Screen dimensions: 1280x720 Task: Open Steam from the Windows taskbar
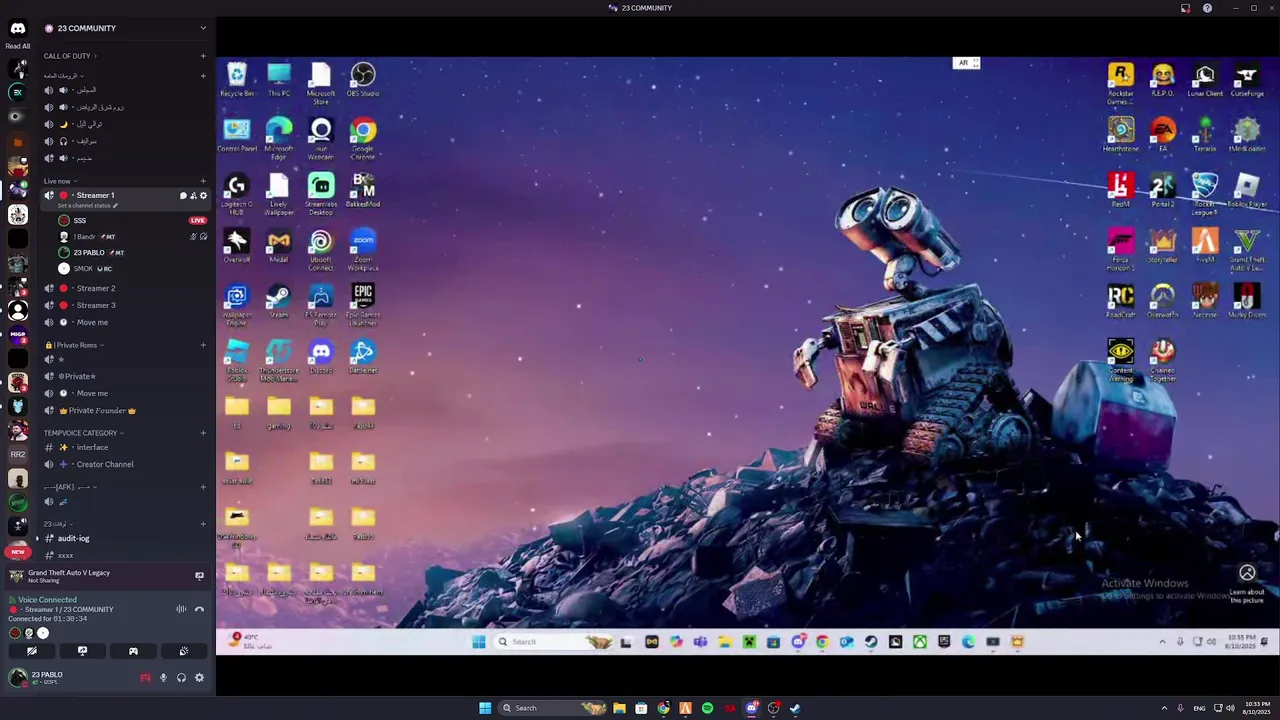tap(795, 708)
